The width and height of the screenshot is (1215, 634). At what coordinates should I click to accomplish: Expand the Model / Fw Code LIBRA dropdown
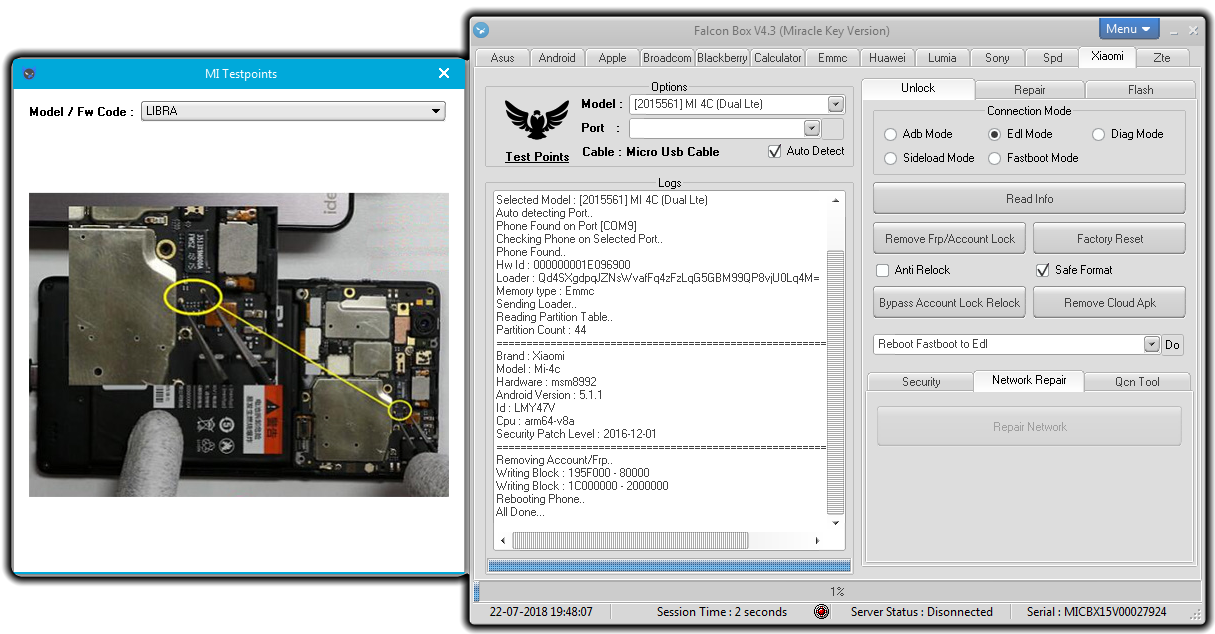coord(436,111)
